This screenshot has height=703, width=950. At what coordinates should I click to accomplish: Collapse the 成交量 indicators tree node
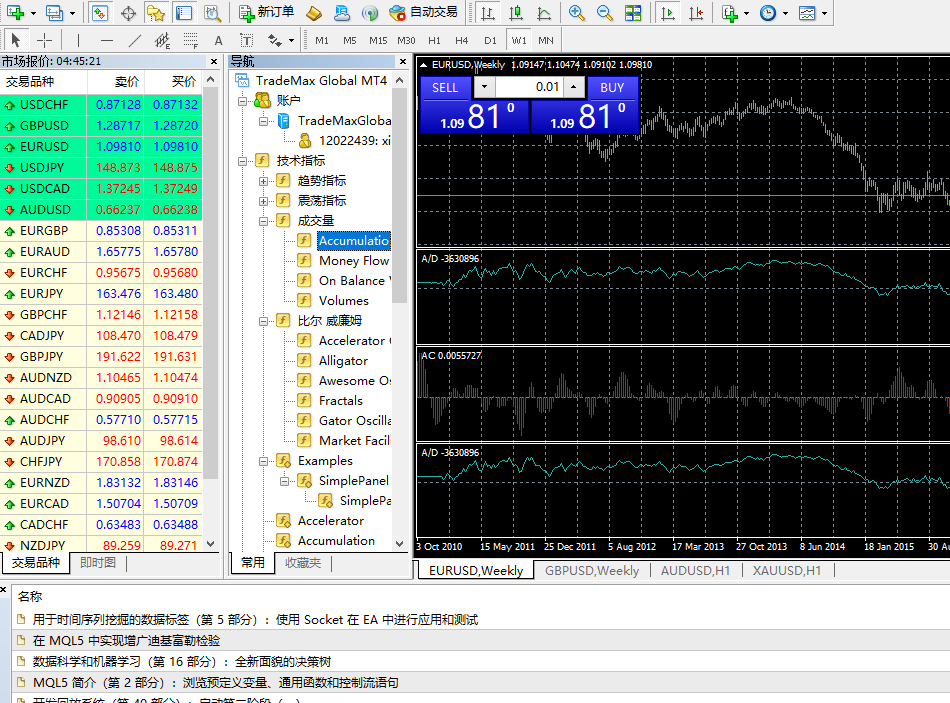(263, 221)
